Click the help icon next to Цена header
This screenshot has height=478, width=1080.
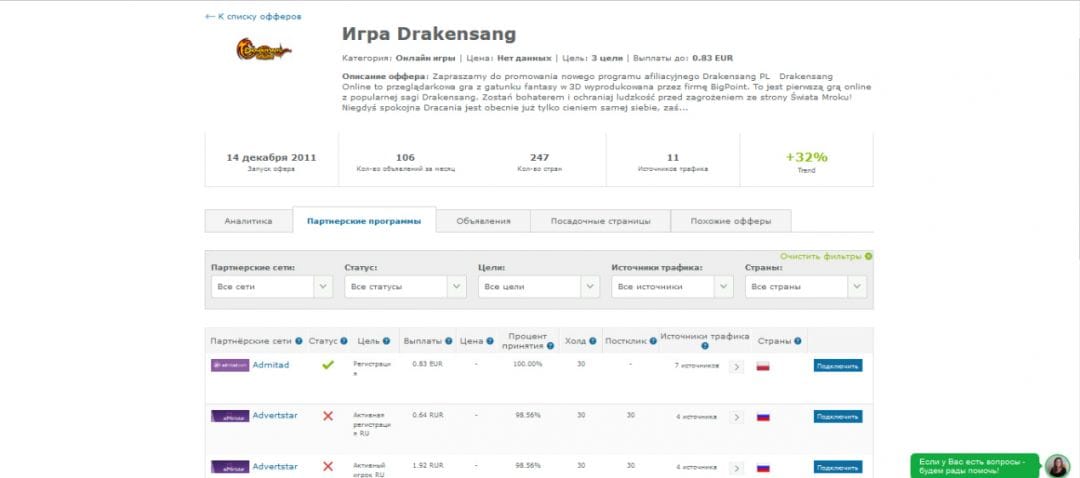490,341
